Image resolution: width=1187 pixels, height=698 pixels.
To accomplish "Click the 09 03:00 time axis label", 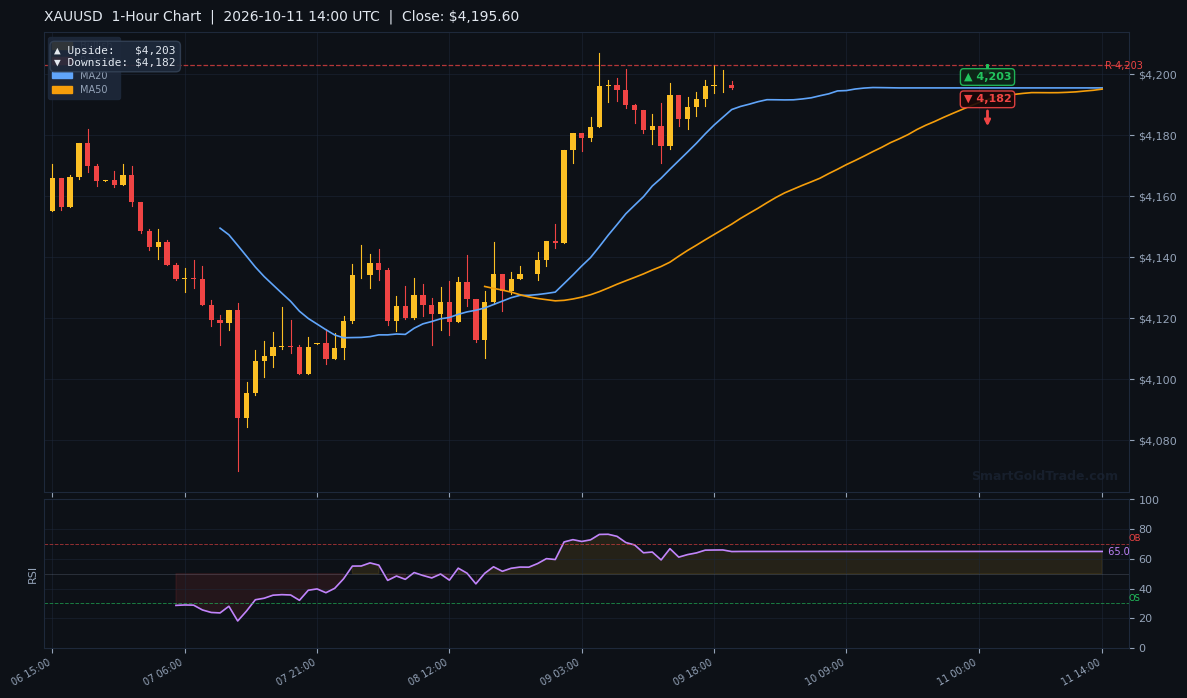I will (561, 672).
